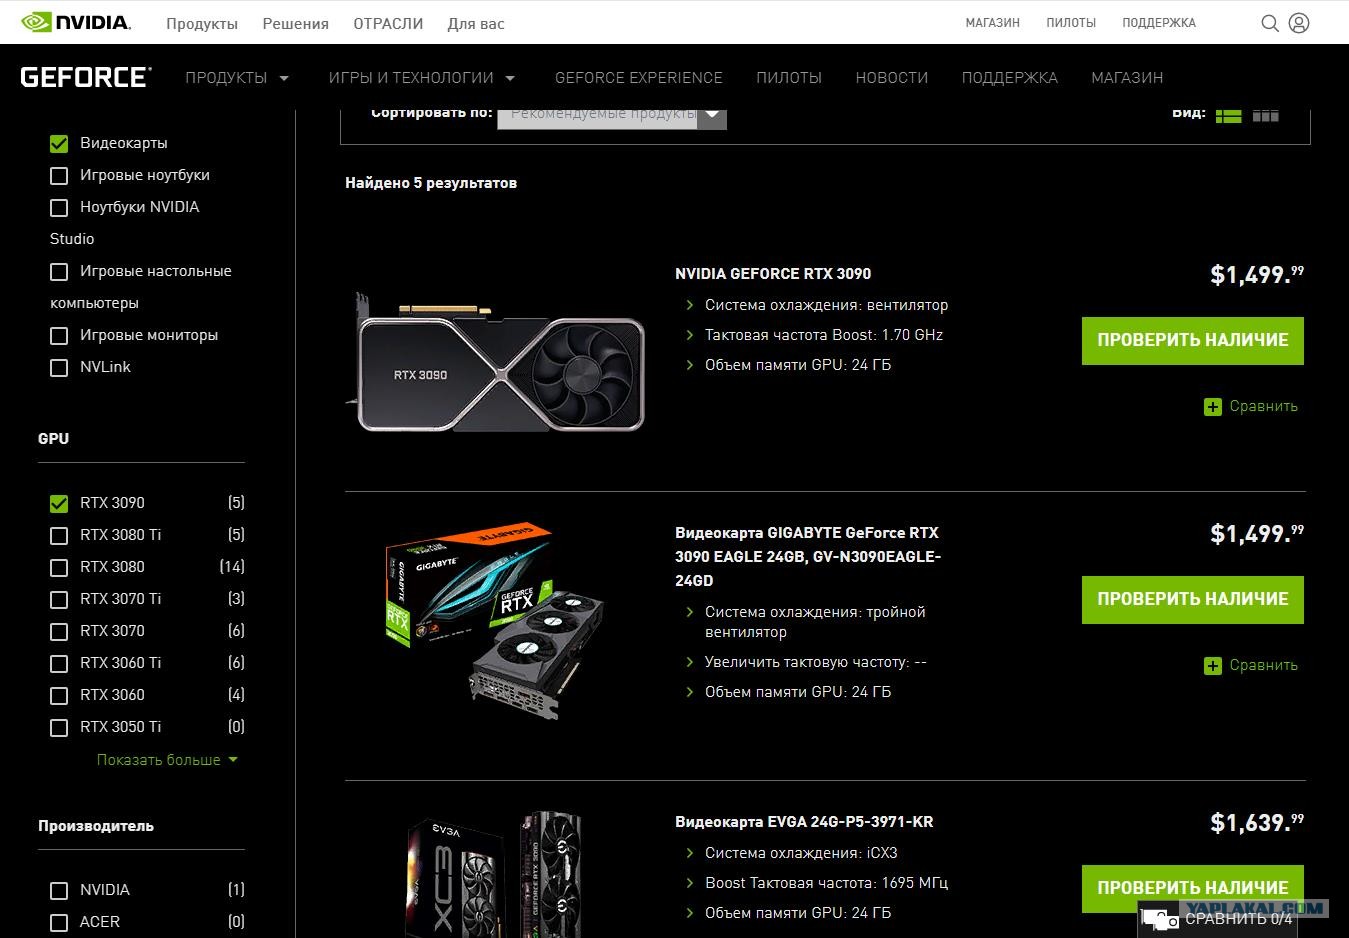Check the RTX 3070 filter

tap(59, 632)
